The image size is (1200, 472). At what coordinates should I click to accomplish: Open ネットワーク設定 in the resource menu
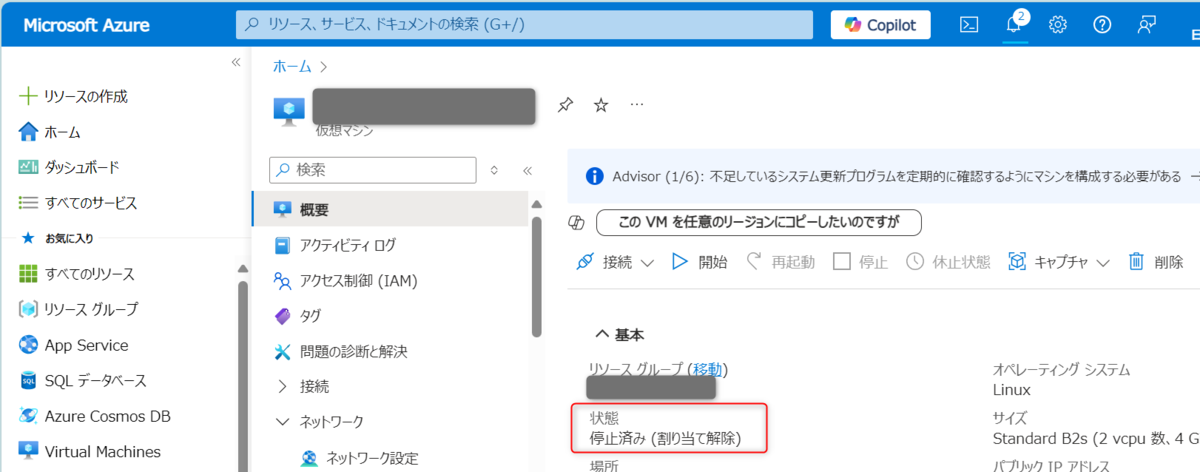tap(372, 458)
